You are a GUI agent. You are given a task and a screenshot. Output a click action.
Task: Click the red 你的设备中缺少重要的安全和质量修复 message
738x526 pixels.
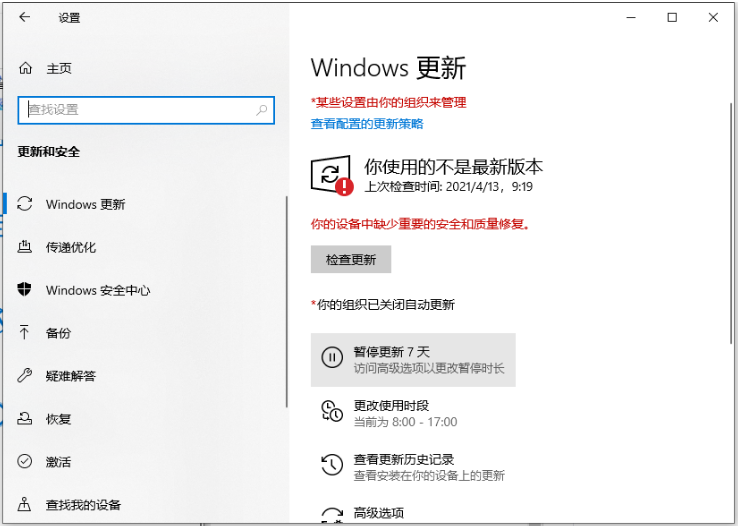tap(421, 224)
